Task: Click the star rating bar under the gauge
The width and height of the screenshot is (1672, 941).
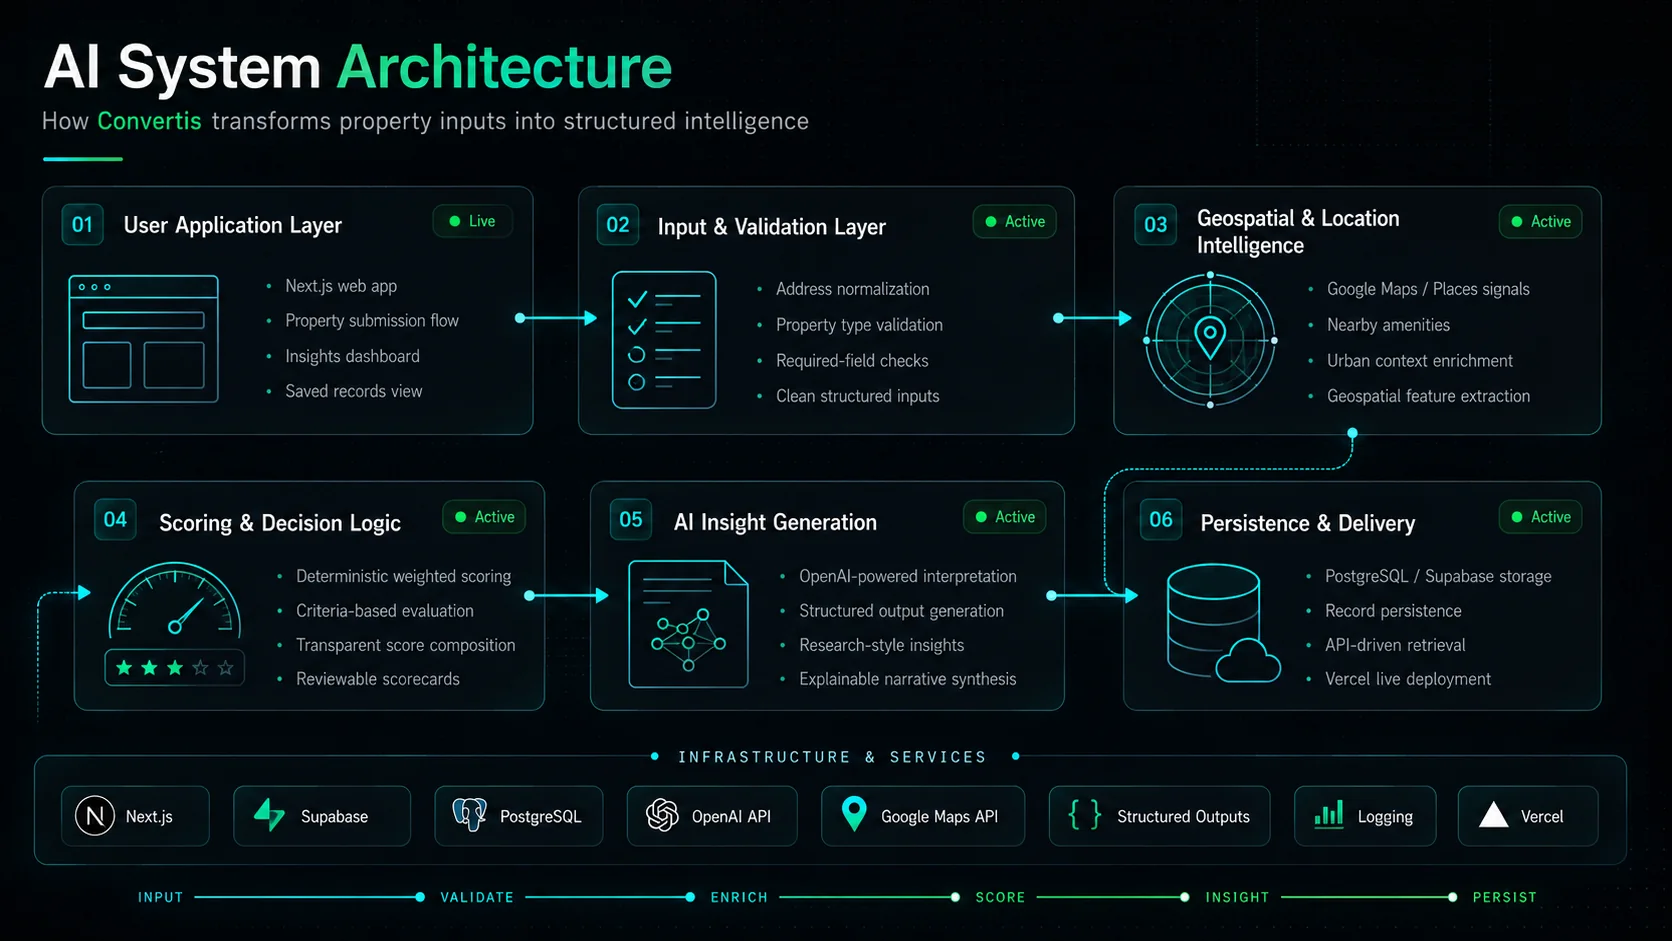Action: (x=175, y=667)
